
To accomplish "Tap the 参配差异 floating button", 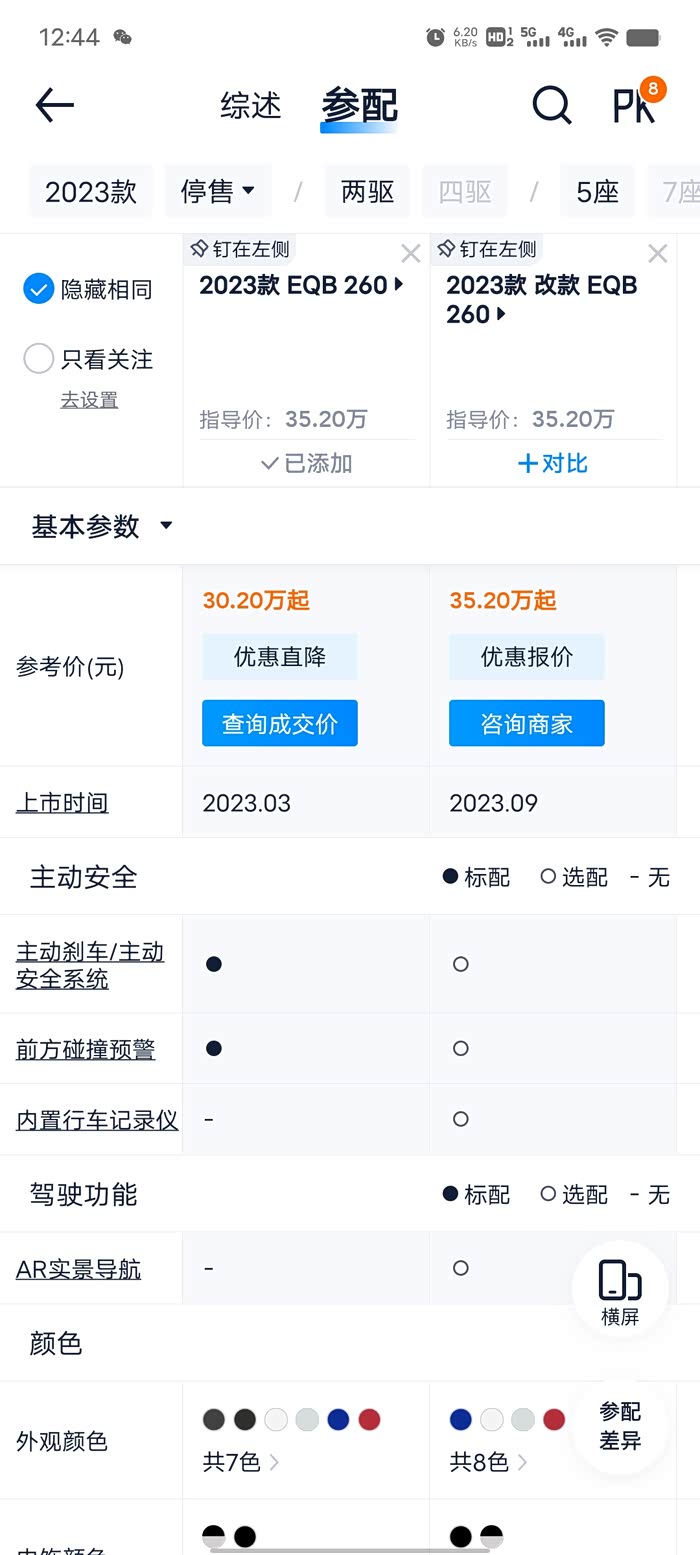I will [x=620, y=1426].
